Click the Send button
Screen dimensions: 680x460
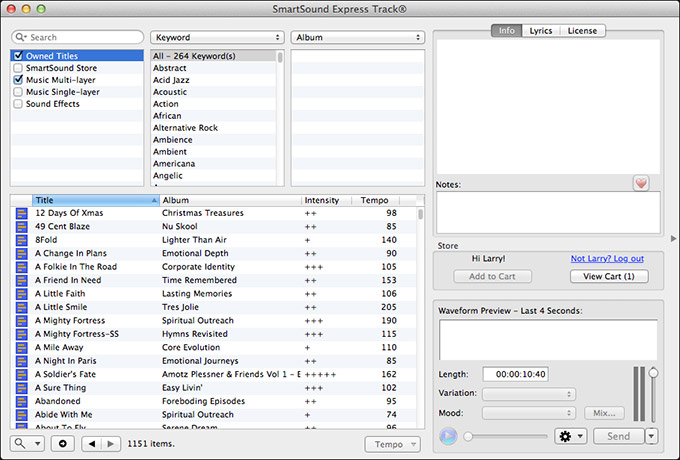[x=618, y=436]
